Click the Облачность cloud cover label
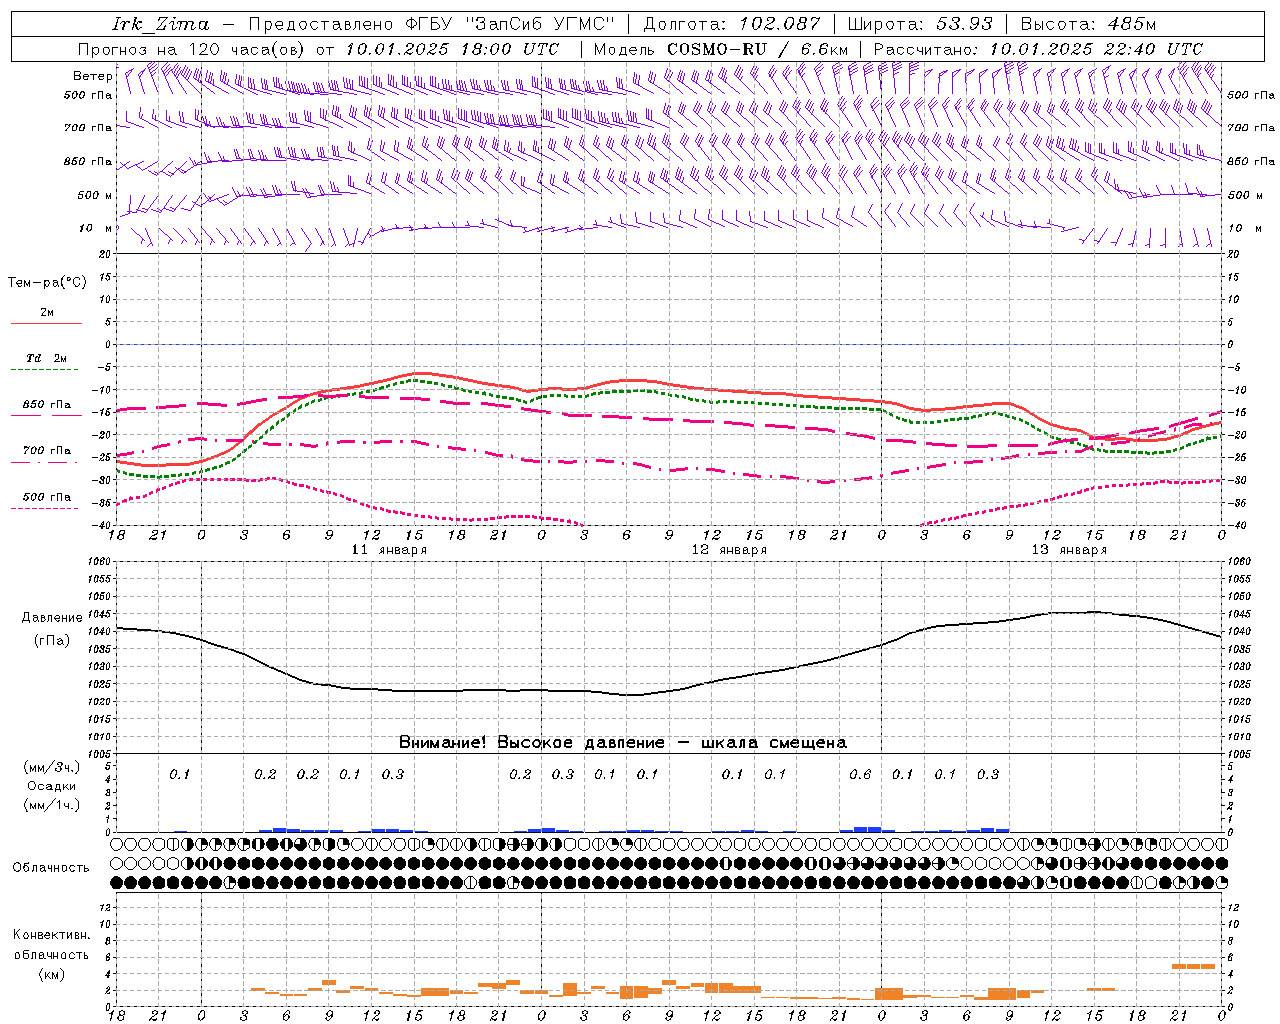1280x1024 pixels. point(51,867)
